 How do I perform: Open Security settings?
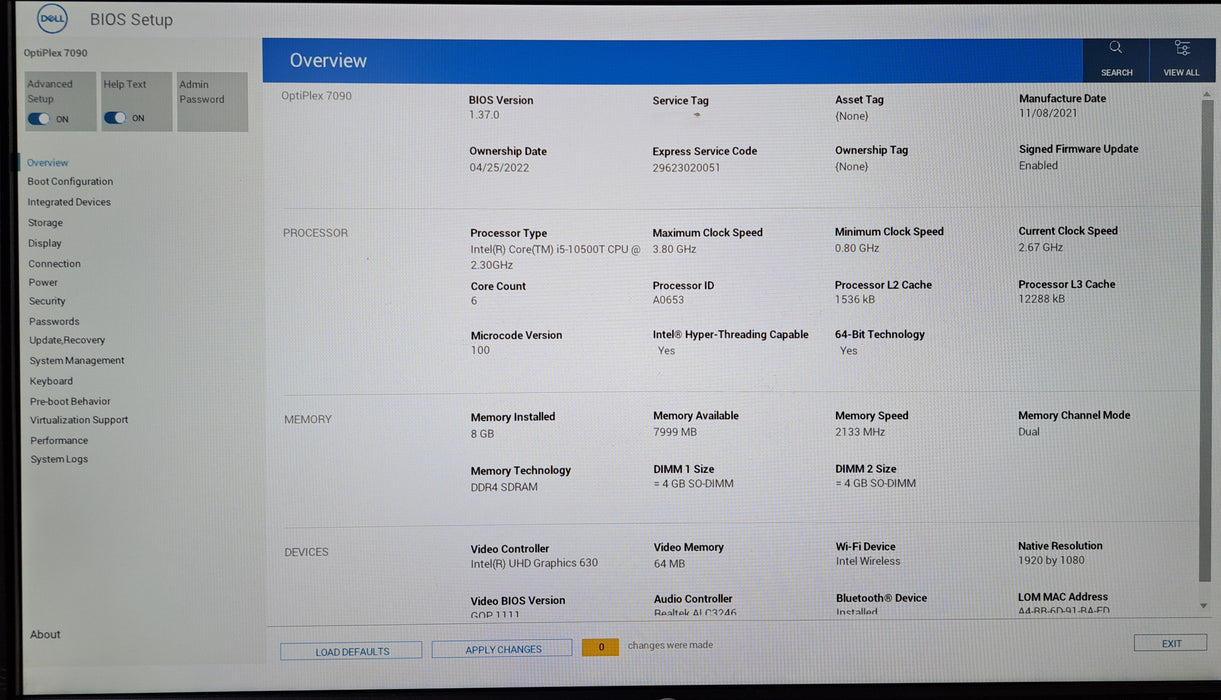47,301
